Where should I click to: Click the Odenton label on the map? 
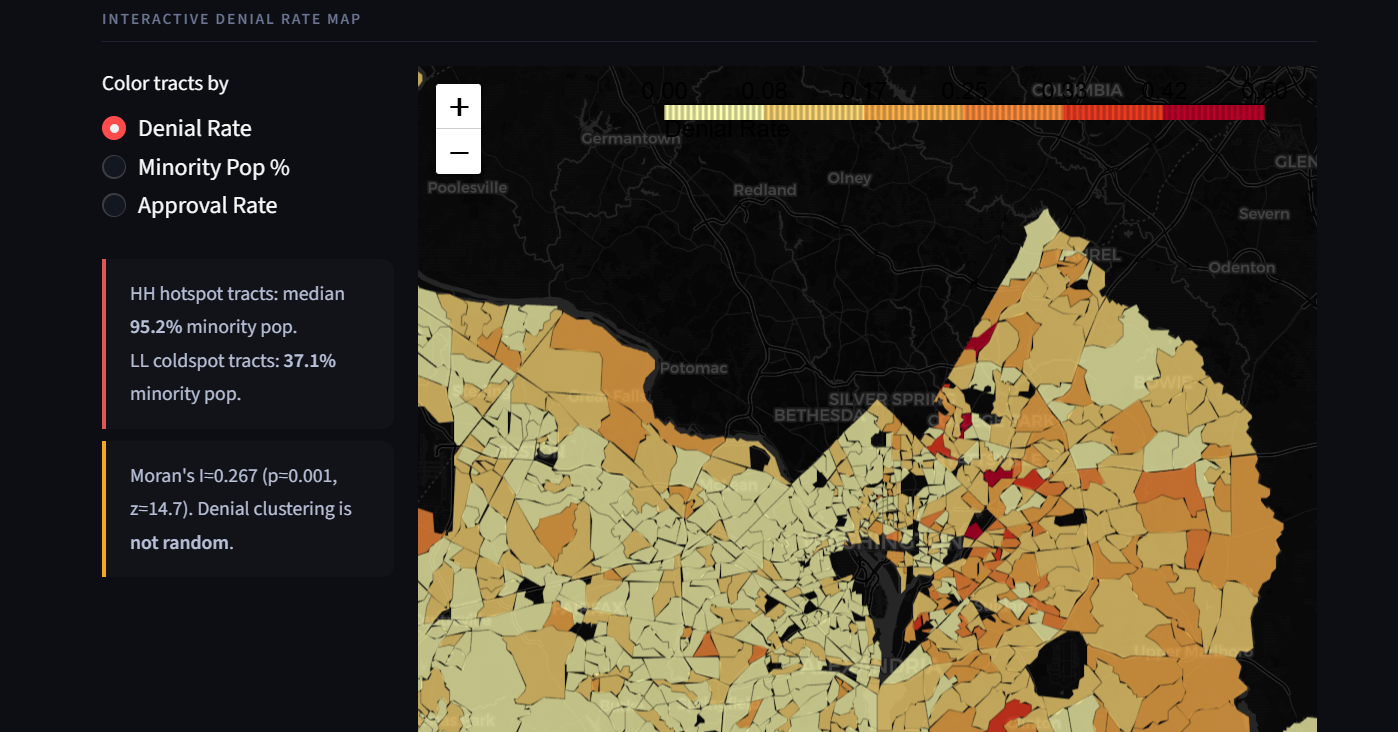point(1242,267)
